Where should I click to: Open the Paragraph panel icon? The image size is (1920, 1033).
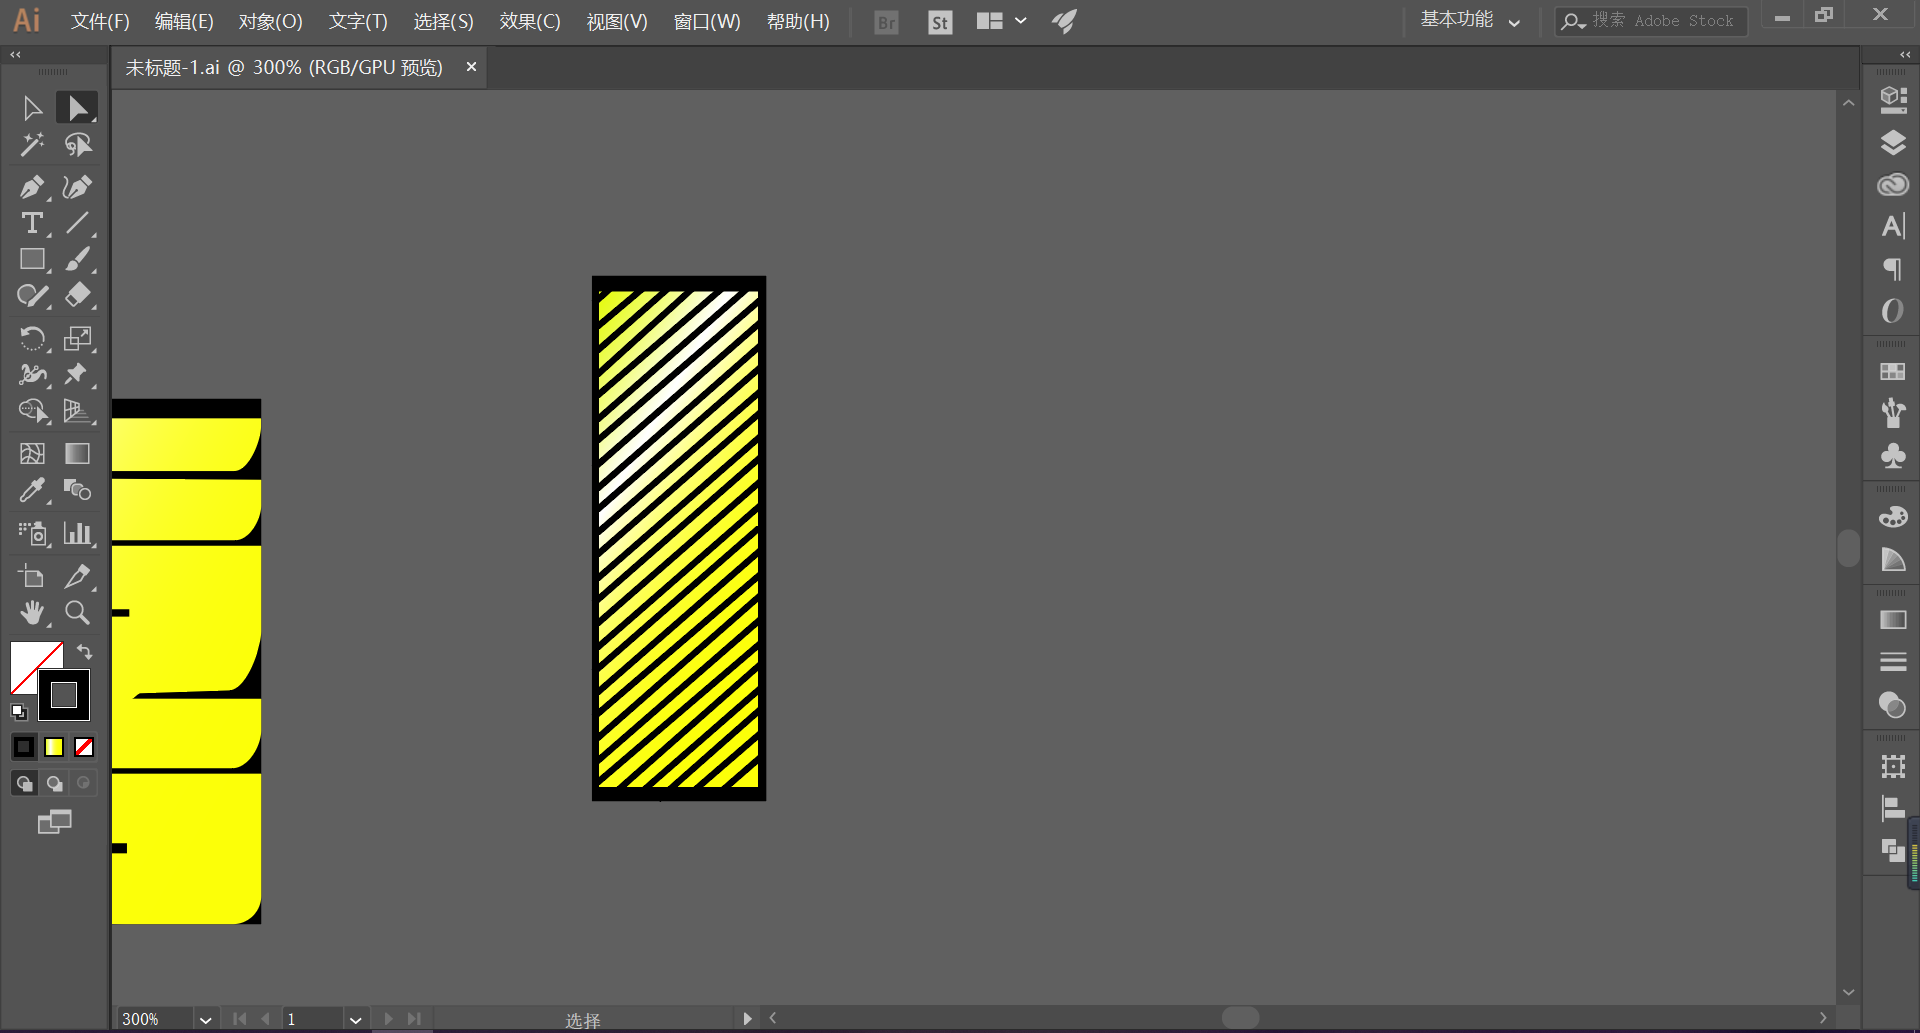pyautogui.click(x=1892, y=269)
